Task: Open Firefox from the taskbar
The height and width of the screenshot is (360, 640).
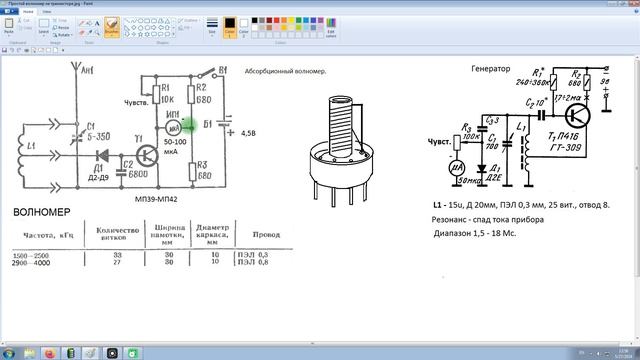Action: pos(50,353)
